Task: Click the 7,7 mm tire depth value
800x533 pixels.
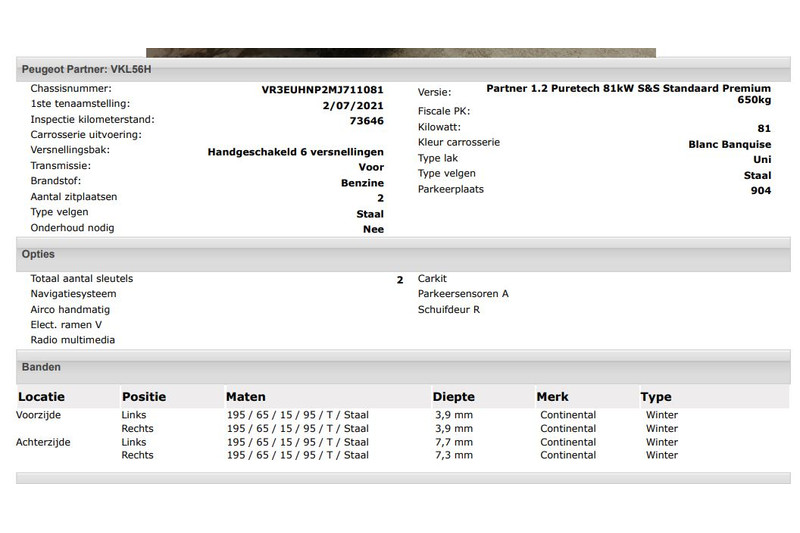Action: pyautogui.click(x=454, y=442)
